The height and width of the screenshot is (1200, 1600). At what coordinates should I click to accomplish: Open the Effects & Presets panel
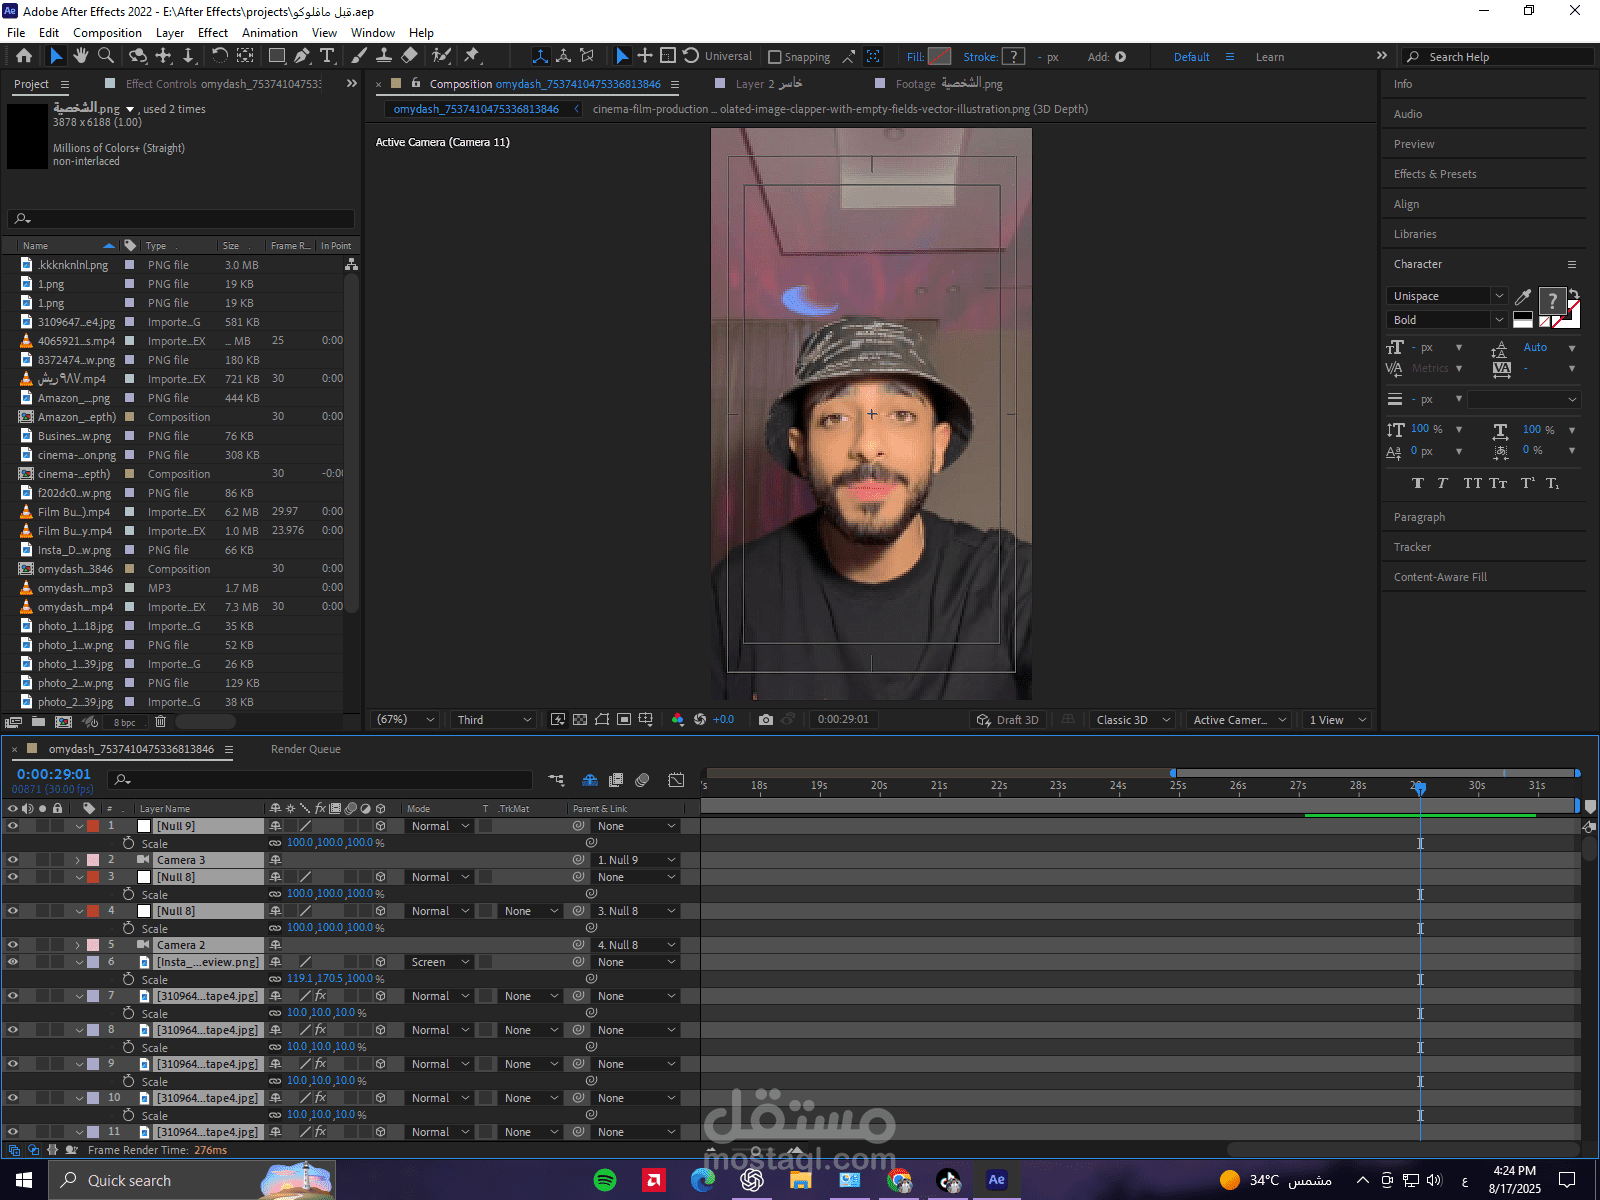tap(1435, 174)
